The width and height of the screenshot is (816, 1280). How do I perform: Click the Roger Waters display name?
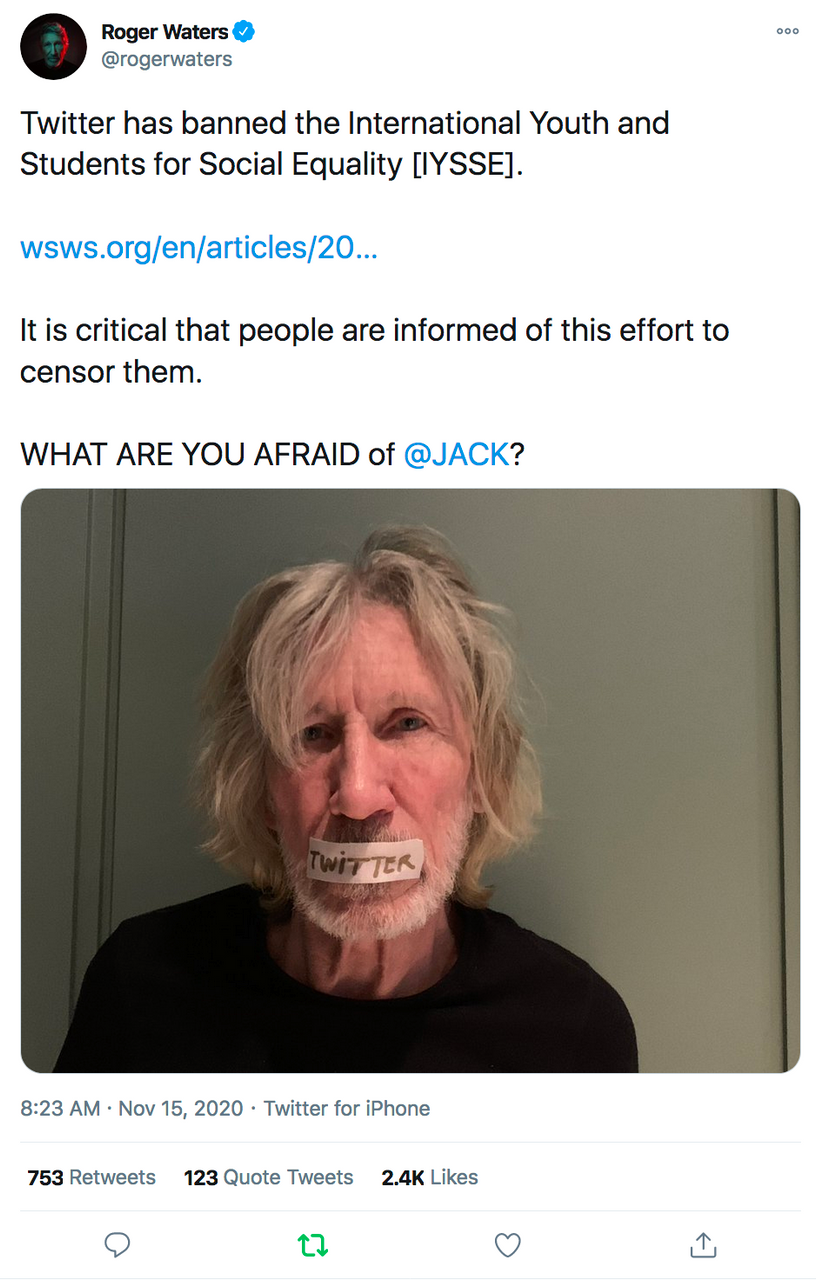point(164,32)
